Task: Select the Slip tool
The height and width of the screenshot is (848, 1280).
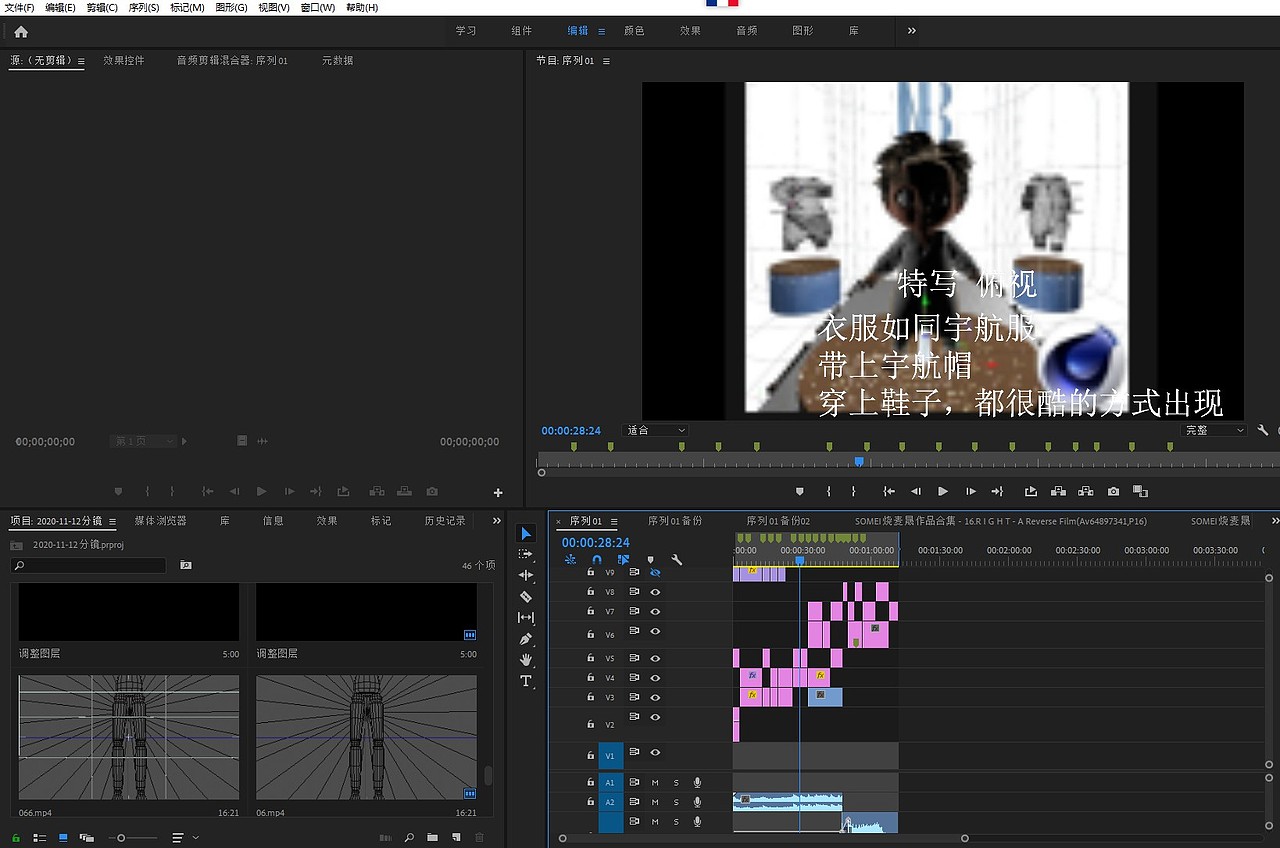Action: coord(526,617)
